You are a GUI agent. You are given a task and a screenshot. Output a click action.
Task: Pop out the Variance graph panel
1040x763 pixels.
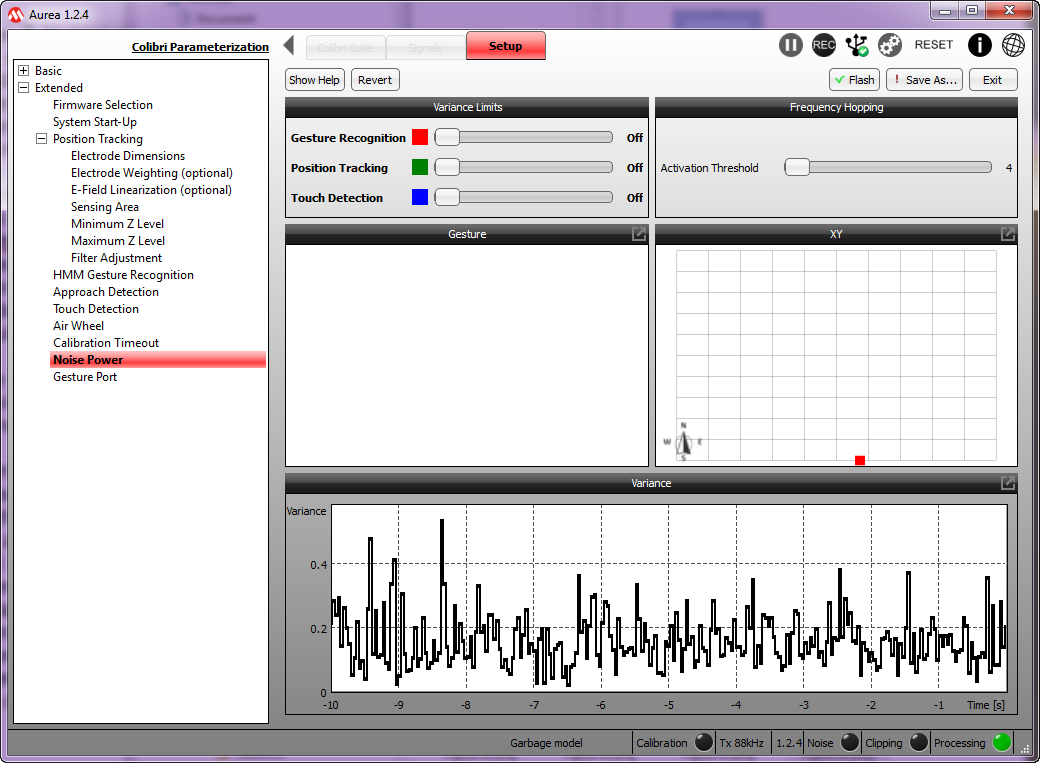pyautogui.click(x=1008, y=483)
